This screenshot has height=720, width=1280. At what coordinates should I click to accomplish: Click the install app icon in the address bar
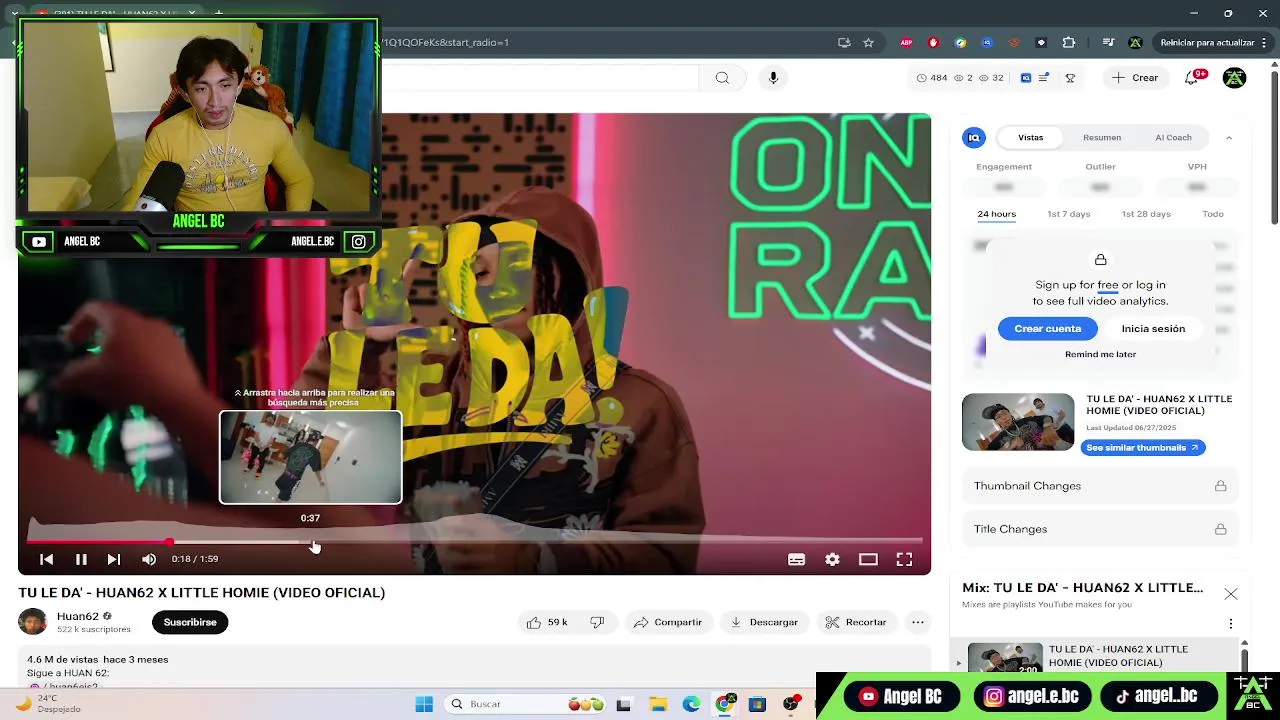click(844, 43)
